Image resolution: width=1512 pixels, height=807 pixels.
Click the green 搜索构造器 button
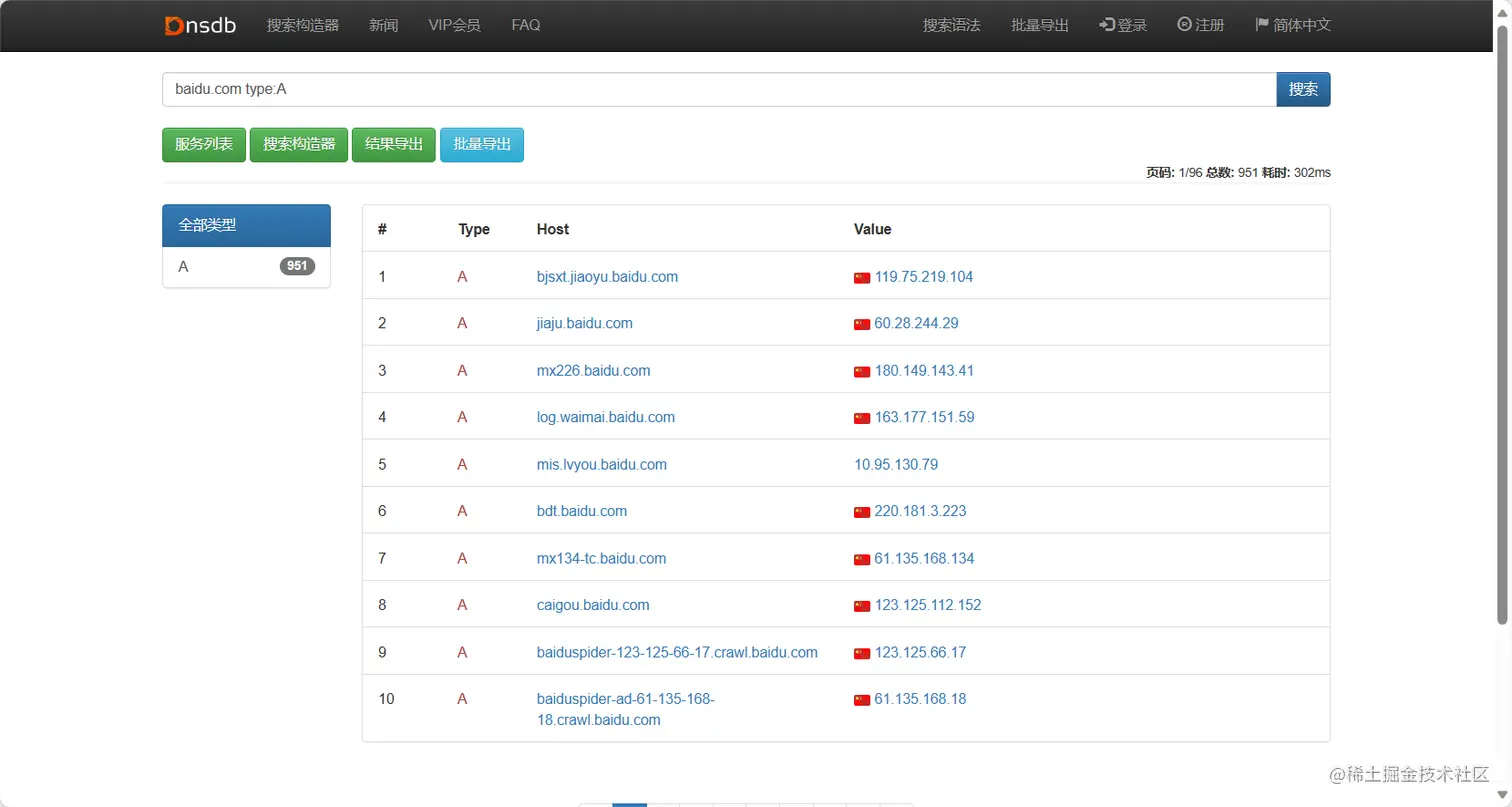[299, 144]
